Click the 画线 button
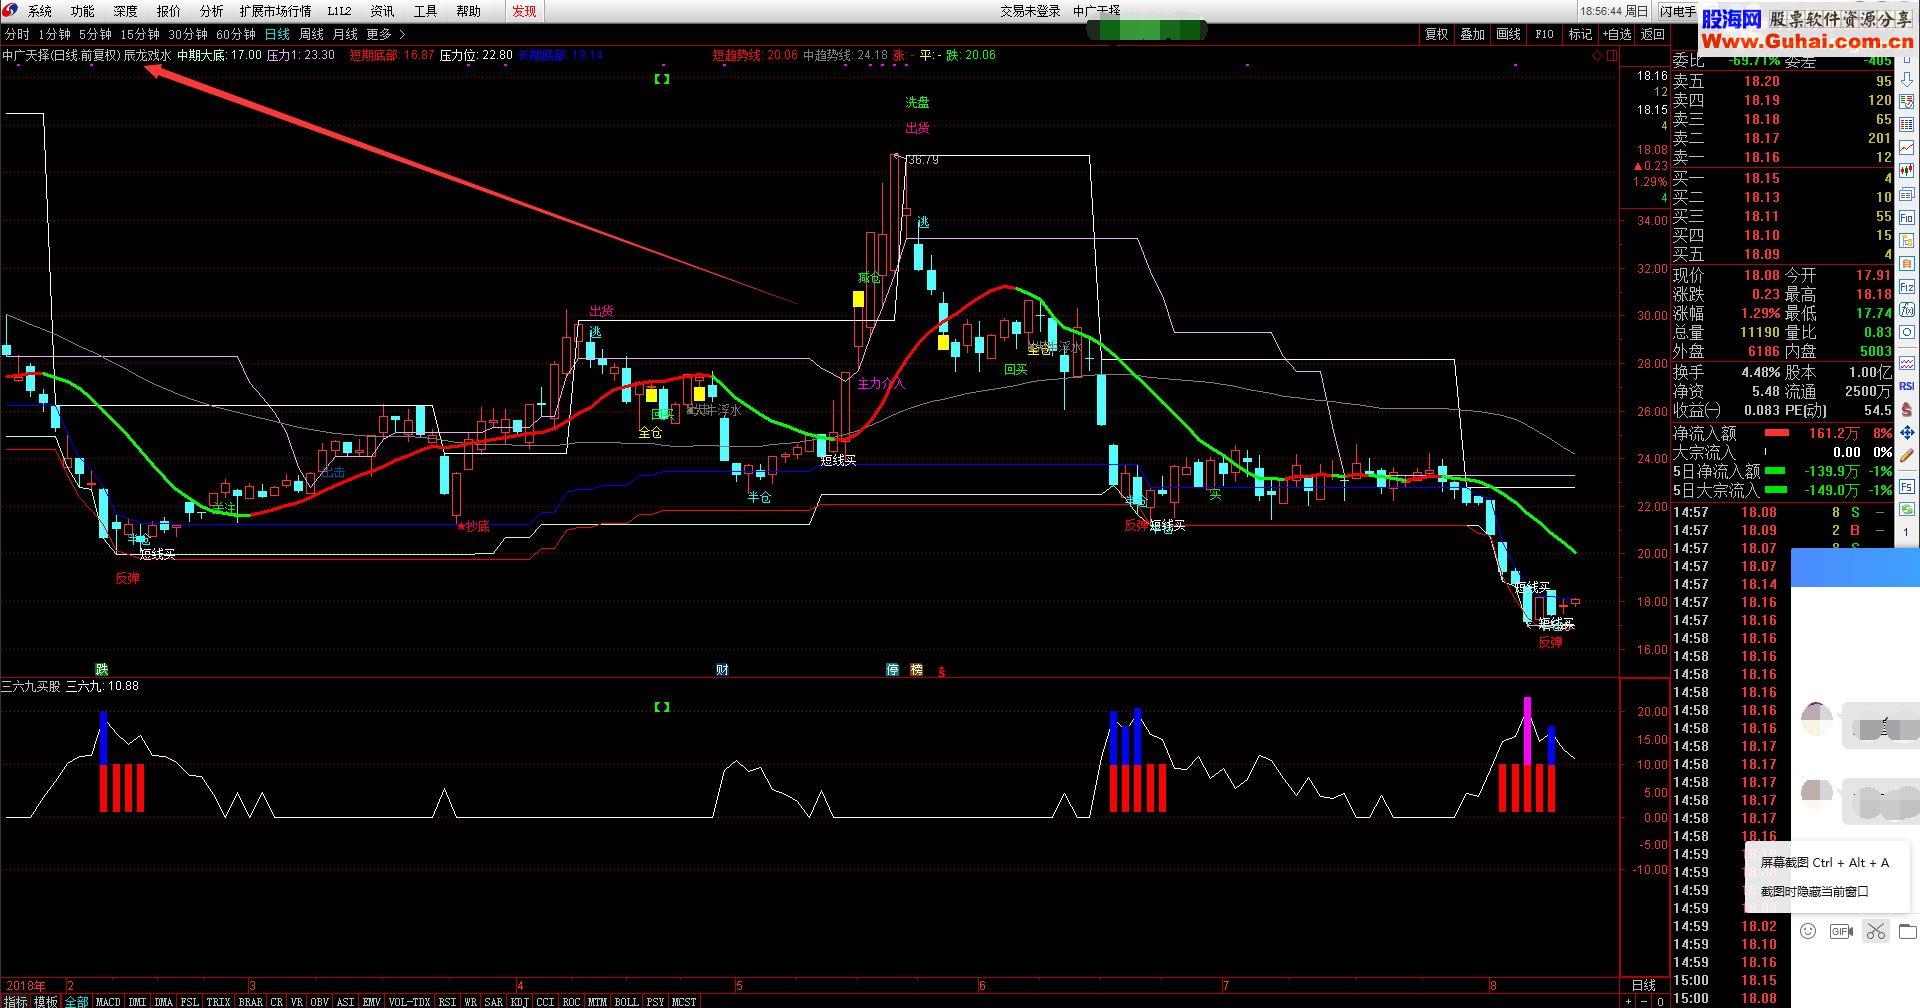The height and width of the screenshot is (1008, 1920). pyautogui.click(x=1508, y=34)
